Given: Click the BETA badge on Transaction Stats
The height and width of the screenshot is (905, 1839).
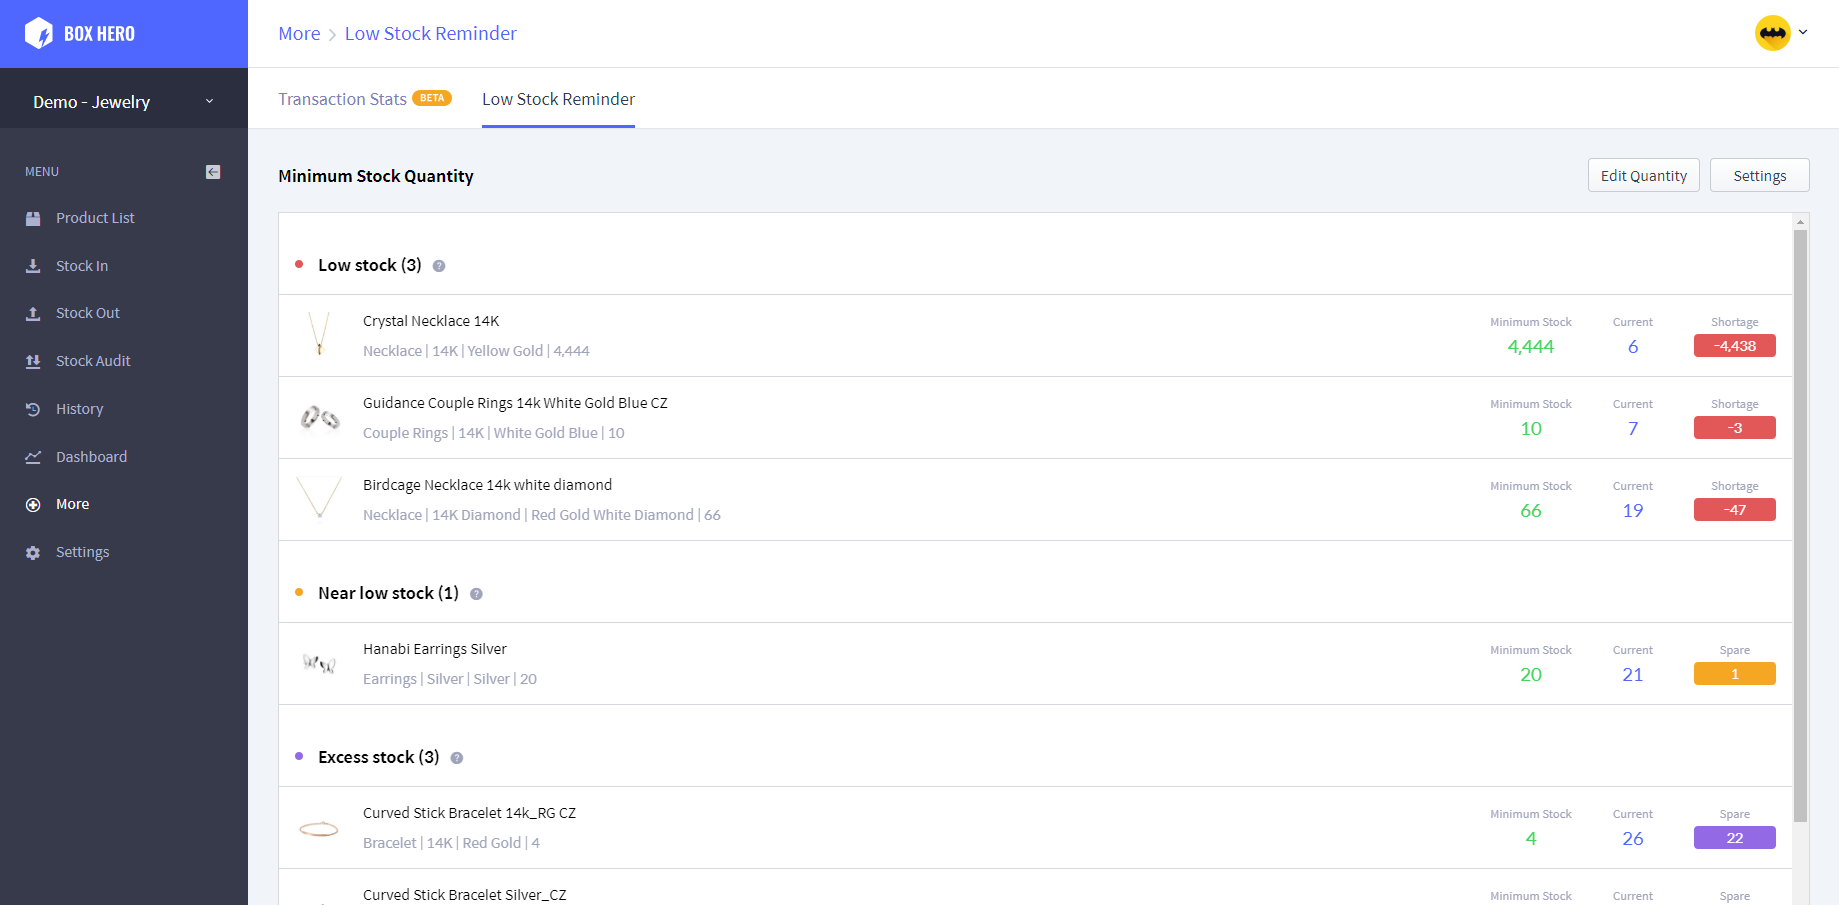Looking at the screenshot, I should coord(432,98).
